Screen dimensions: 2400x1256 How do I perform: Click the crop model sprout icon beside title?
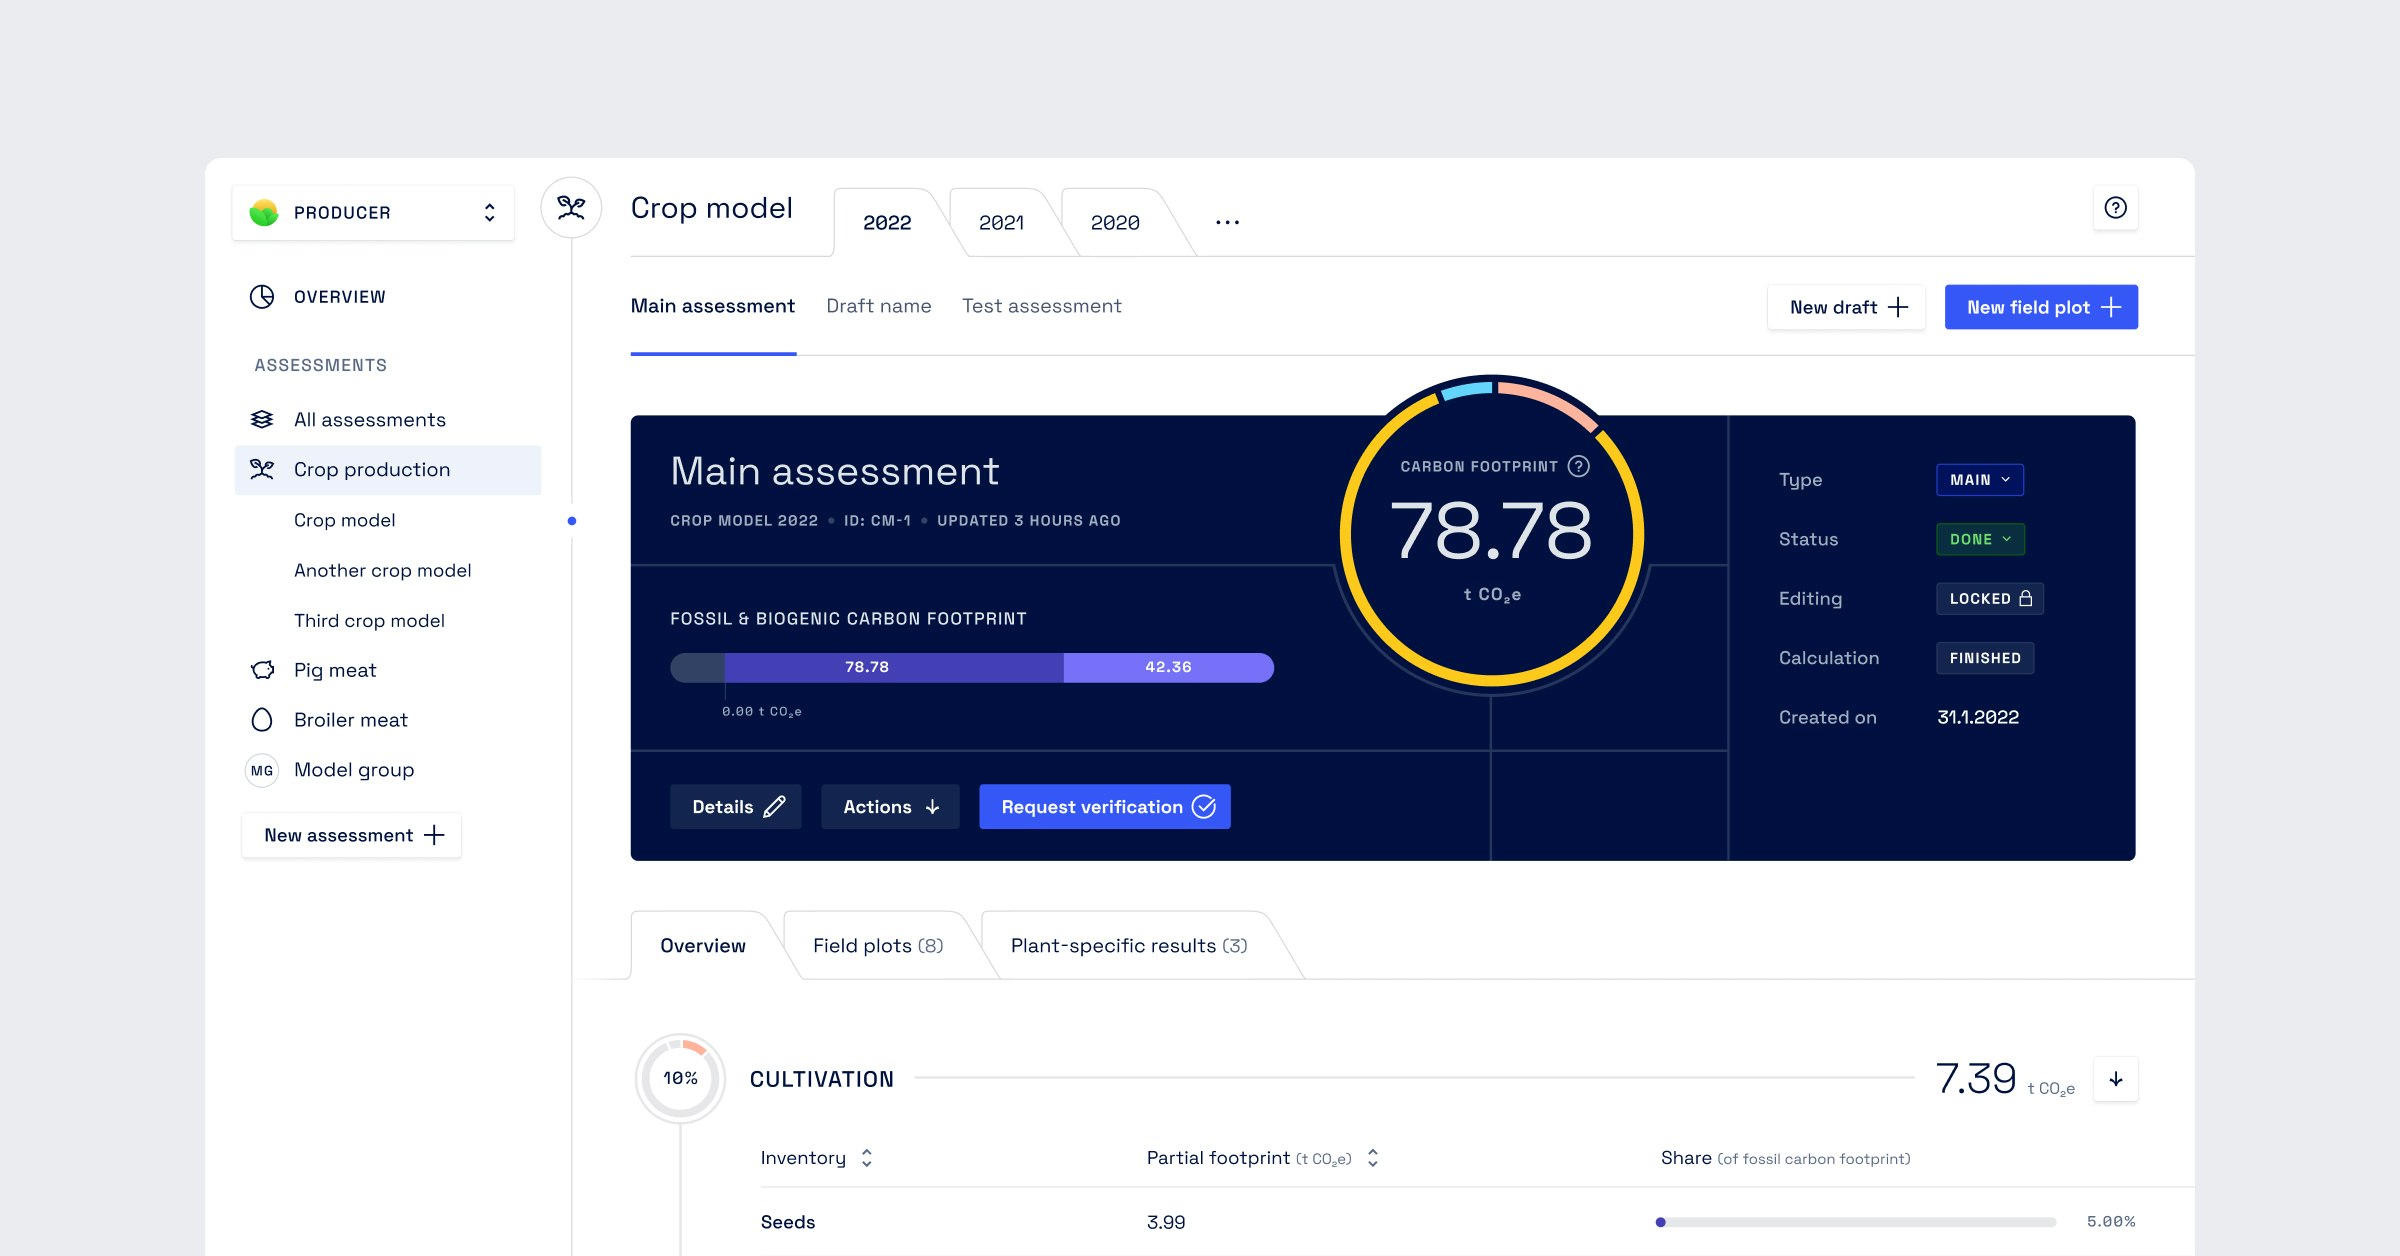coord(571,208)
